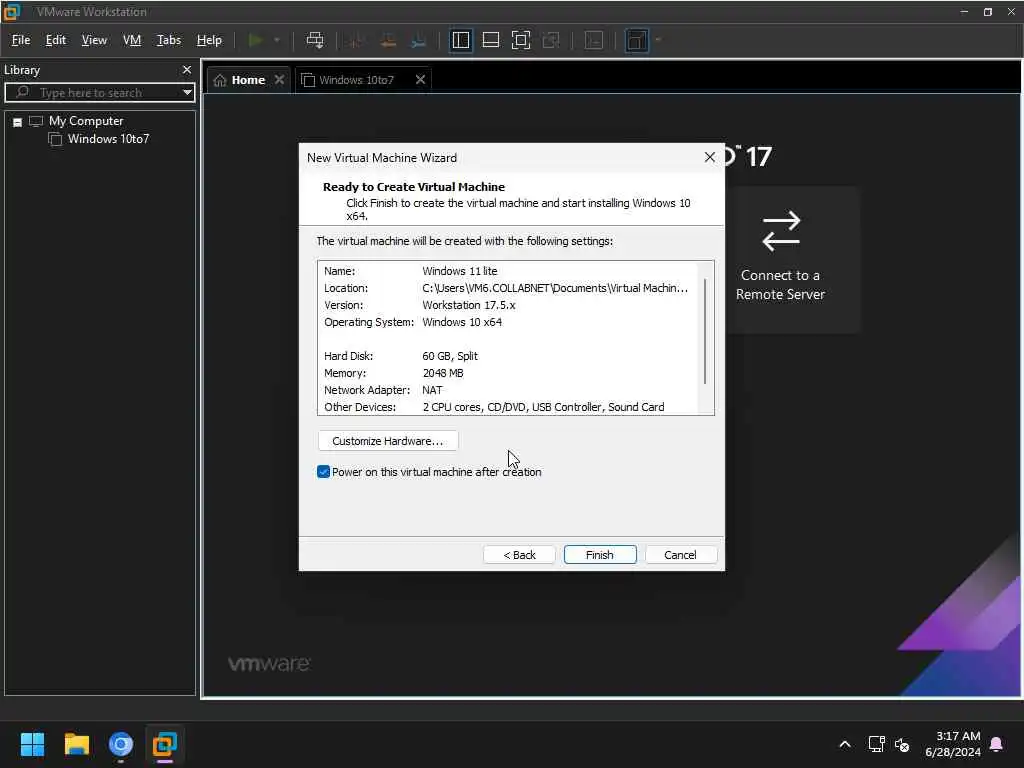The height and width of the screenshot is (768, 1024).
Task: Select Windows 10to7 in the library tree
Action: 108,139
